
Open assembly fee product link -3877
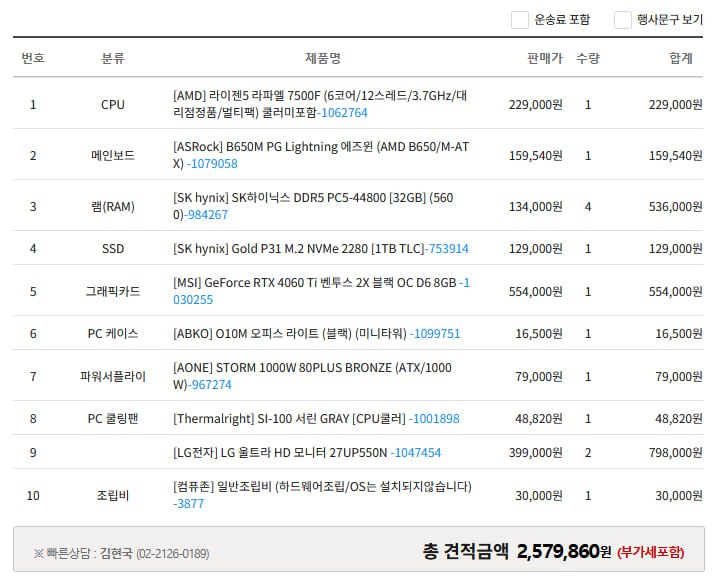tap(189, 504)
